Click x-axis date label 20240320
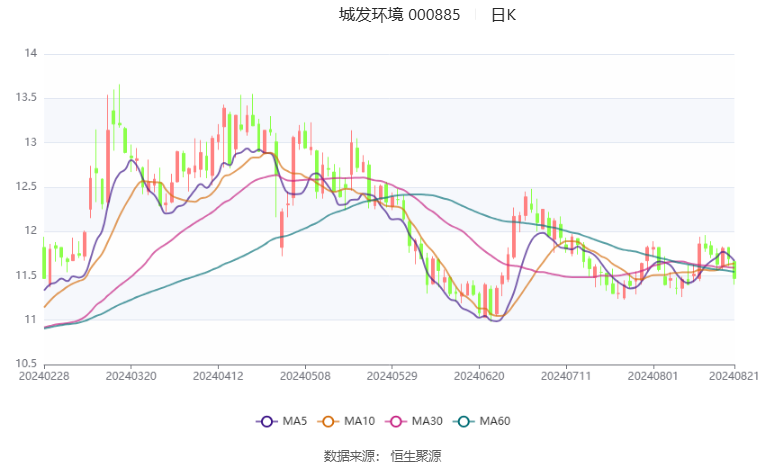Viewport: 765px width, 465px height. pyautogui.click(x=131, y=376)
